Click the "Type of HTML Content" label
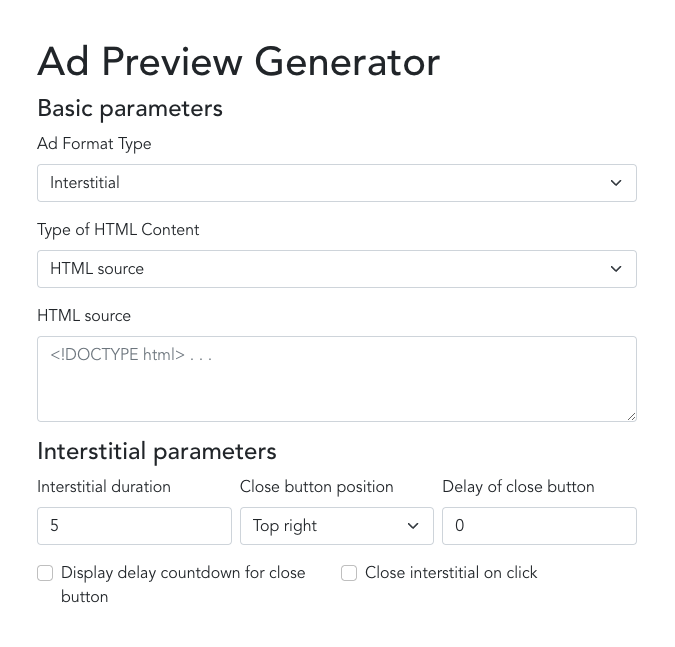The height and width of the screenshot is (647, 675). (118, 230)
